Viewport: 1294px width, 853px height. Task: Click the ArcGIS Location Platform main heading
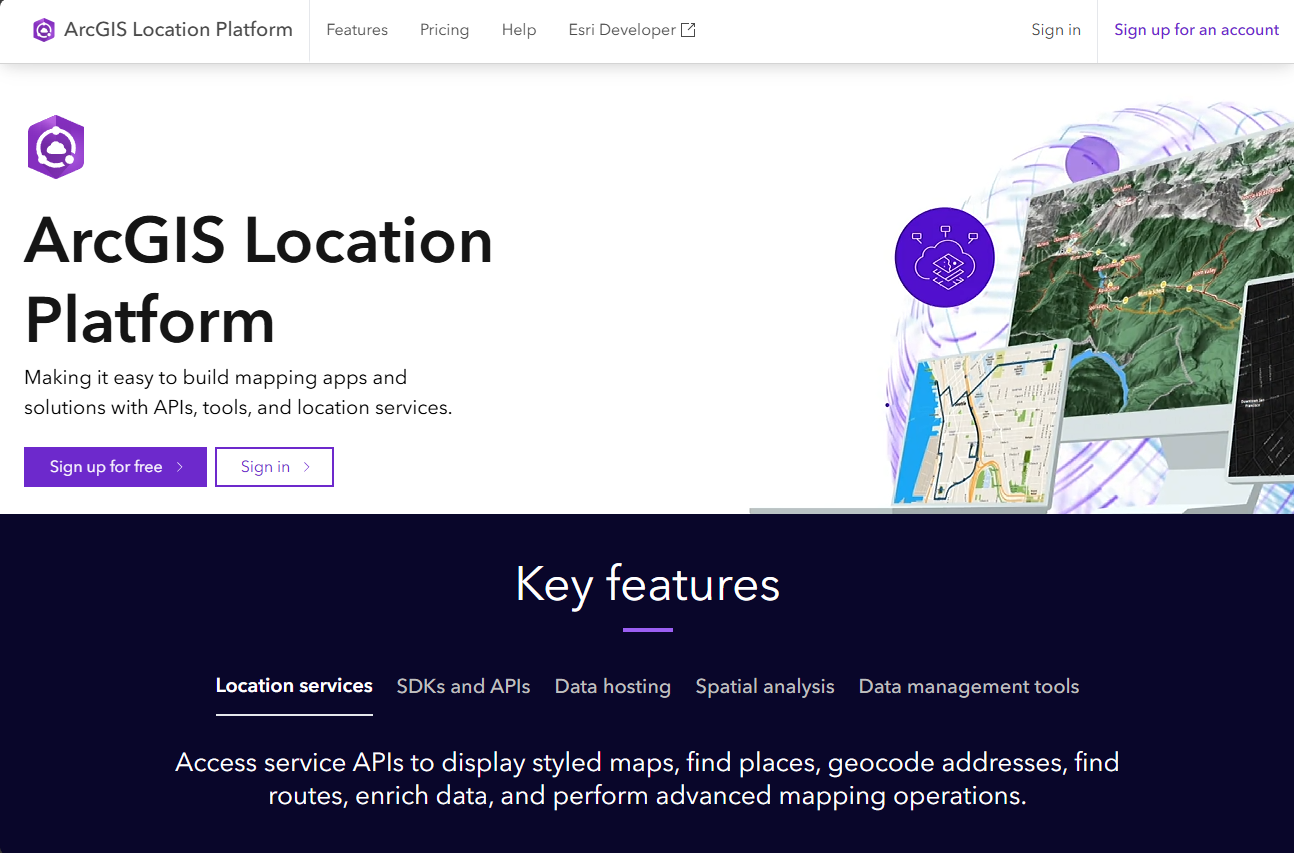[x=258, y=280]
